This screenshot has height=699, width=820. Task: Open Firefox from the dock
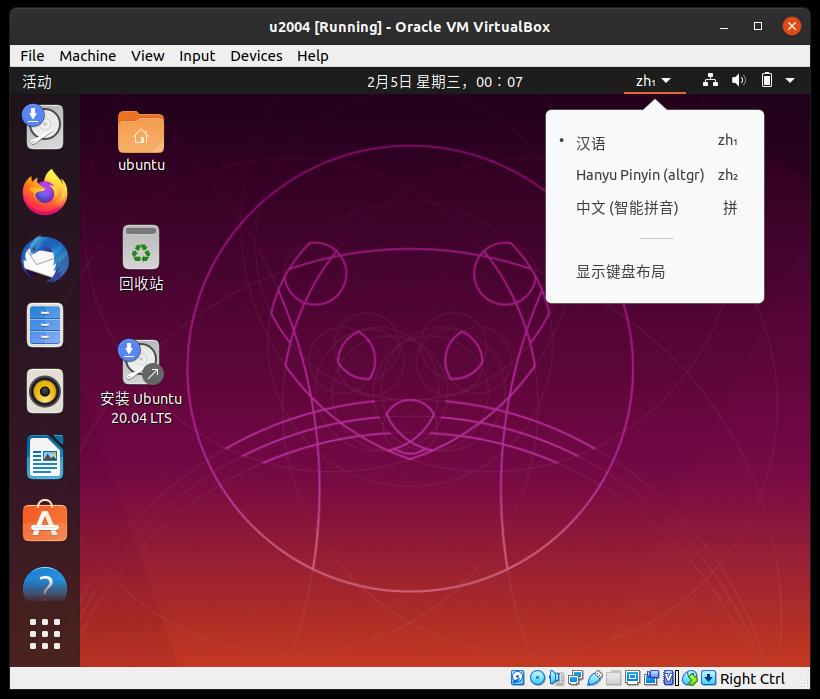(x=45, y=192)
